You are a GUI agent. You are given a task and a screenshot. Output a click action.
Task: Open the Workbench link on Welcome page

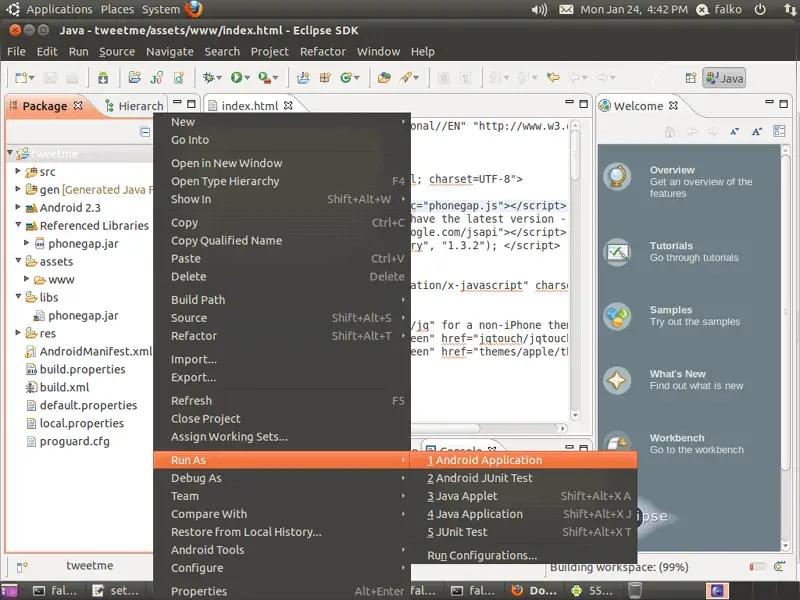click(677, 438)
